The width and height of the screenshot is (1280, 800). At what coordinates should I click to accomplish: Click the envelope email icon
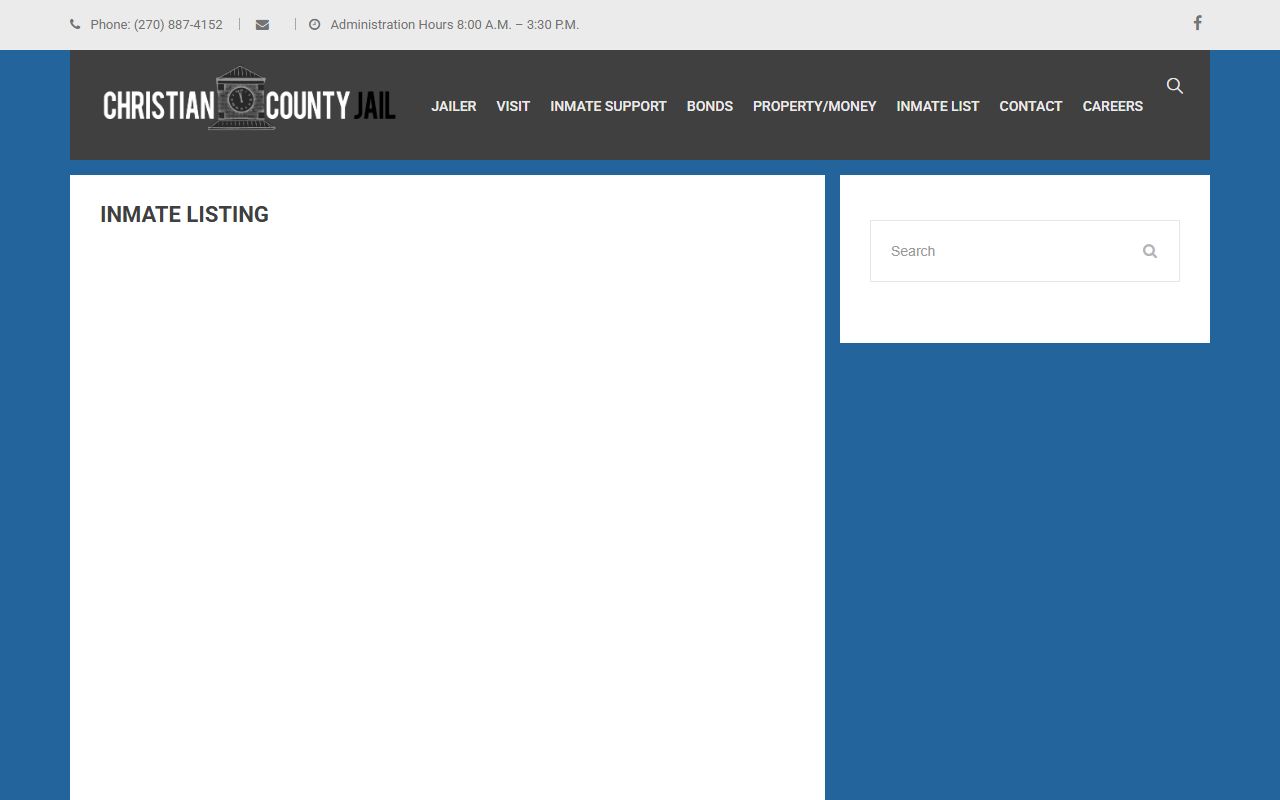coord(262,25)
